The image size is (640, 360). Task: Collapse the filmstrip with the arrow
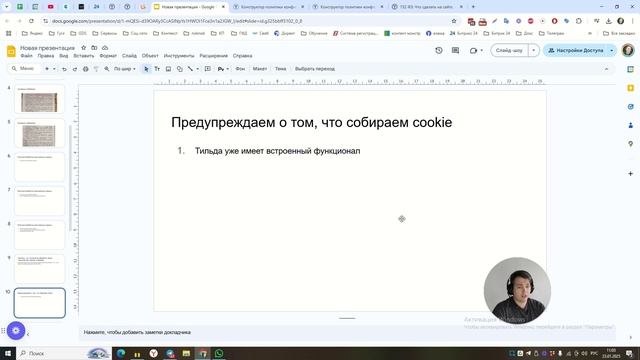pos(28,334)
